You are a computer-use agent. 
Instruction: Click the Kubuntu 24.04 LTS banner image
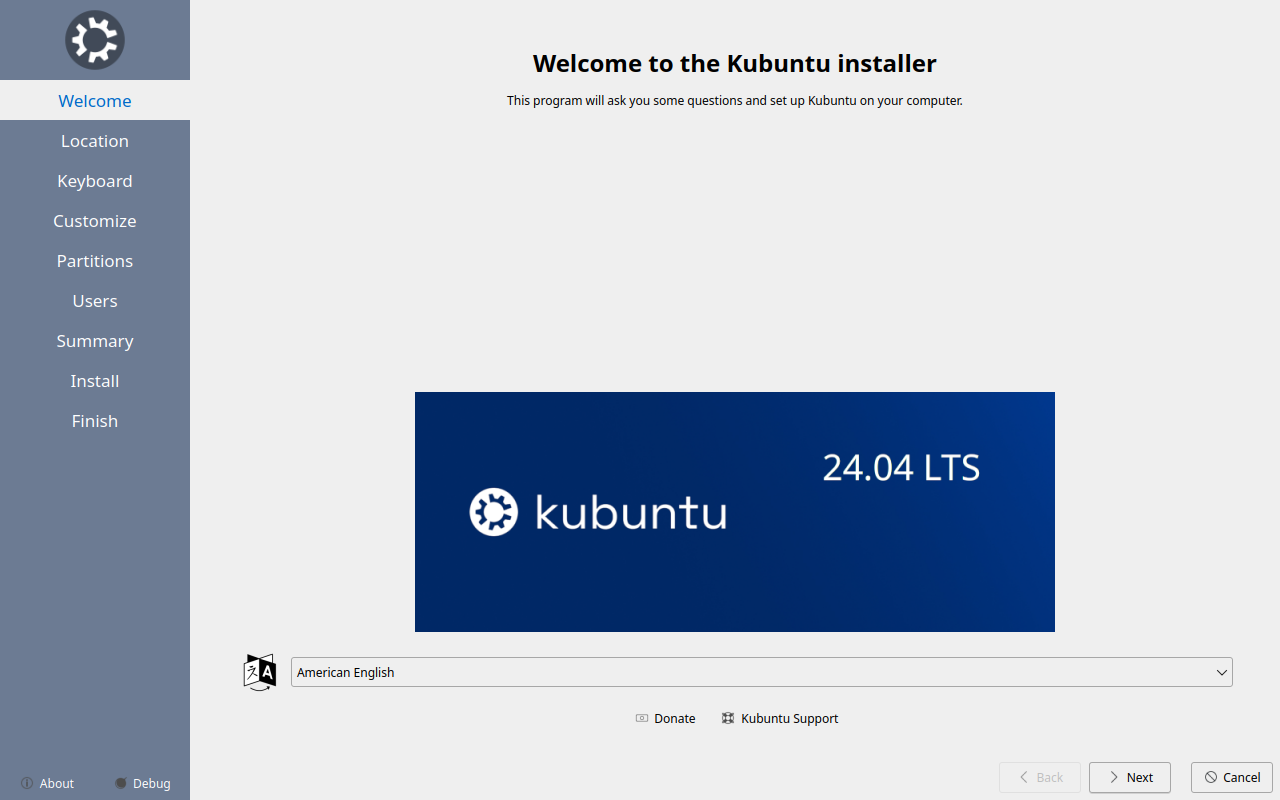735,512
